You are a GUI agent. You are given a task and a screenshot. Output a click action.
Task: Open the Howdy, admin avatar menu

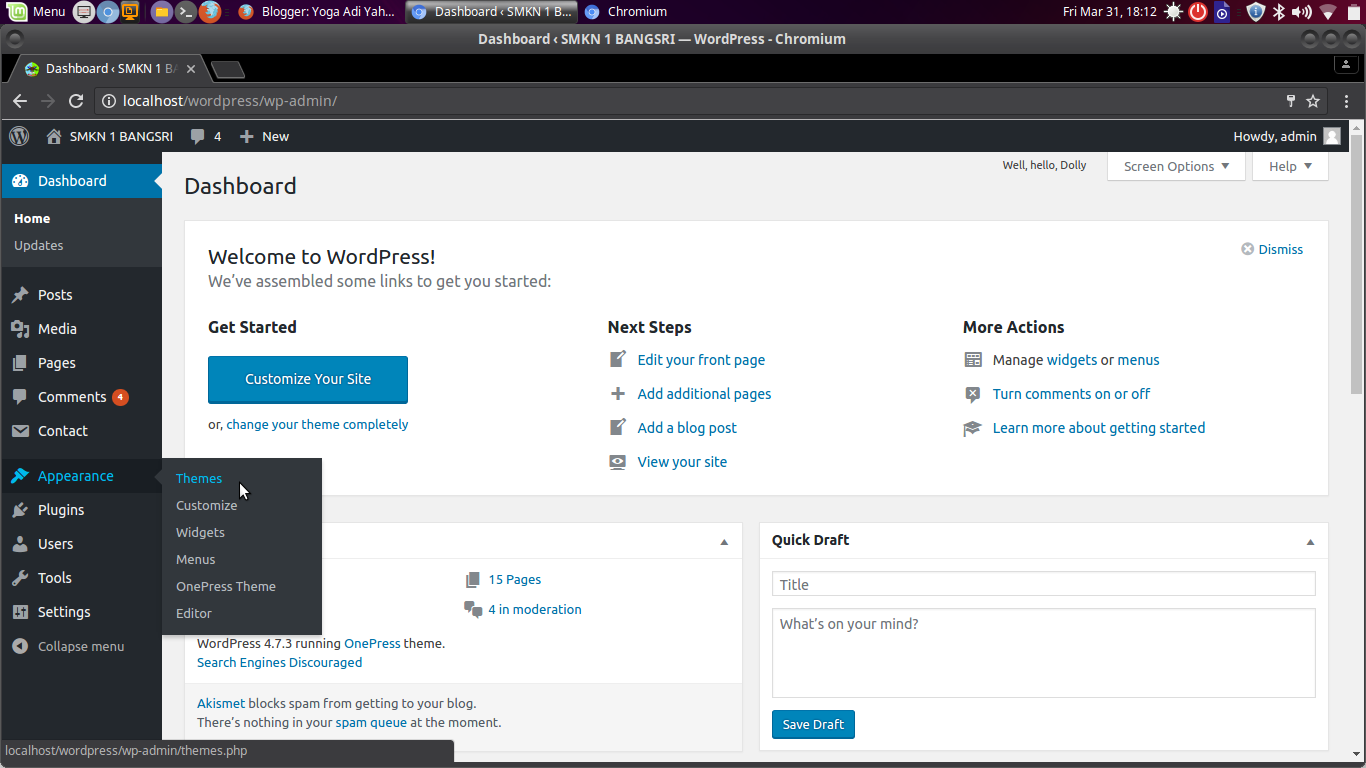[1332, 136]
